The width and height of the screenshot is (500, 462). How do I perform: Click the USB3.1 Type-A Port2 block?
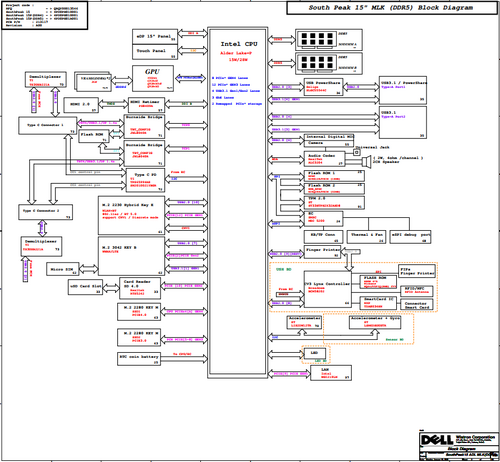pos(403,122)
